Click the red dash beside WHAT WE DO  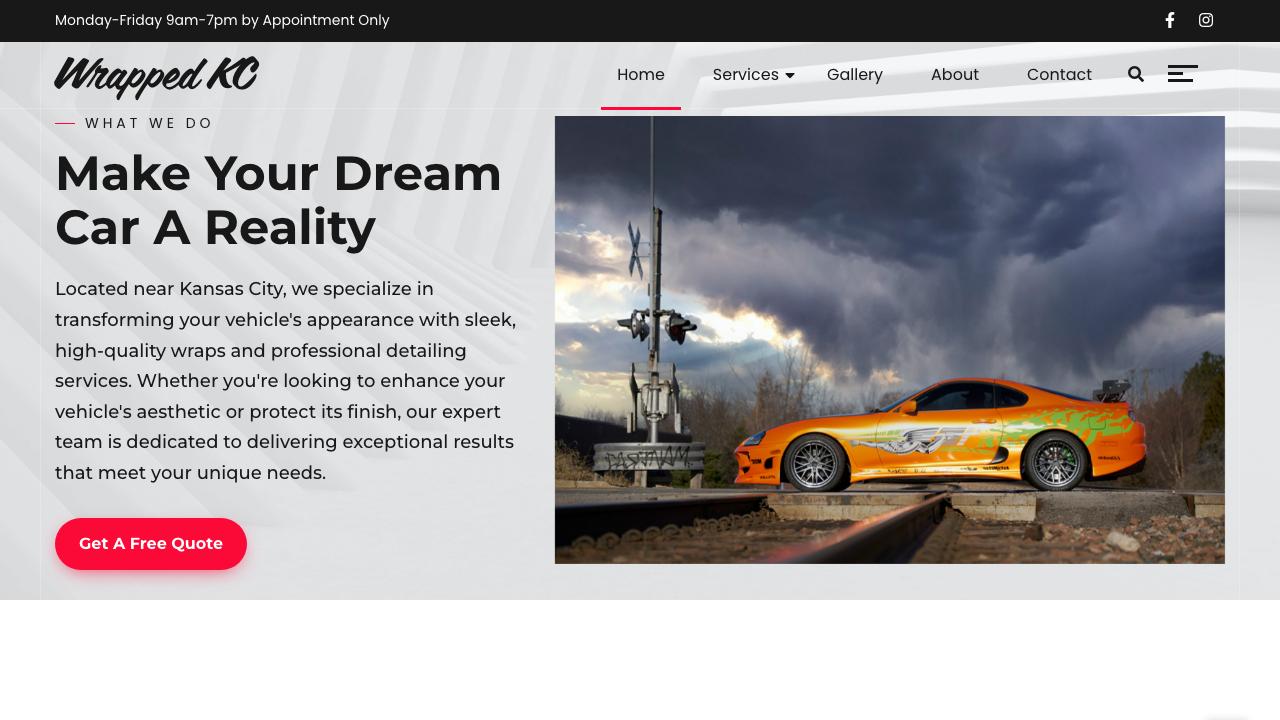click(65, 123)
